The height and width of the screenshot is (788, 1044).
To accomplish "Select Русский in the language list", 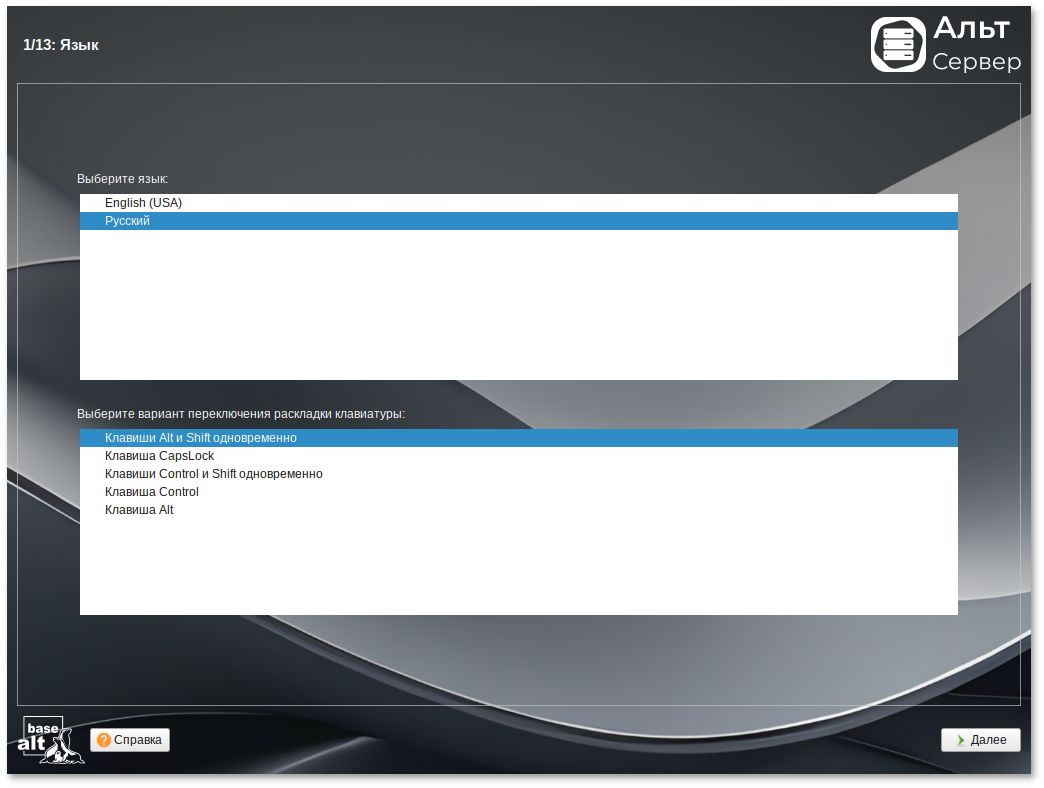I will pyautogui.click(x=127, y=221).
